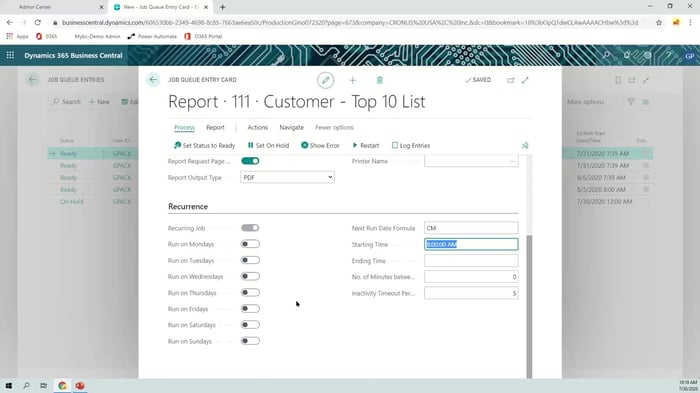Go back using card's arrow icon
Image resolution: width=700 pixels, height=393 pixels.
[x=153, y=80]
